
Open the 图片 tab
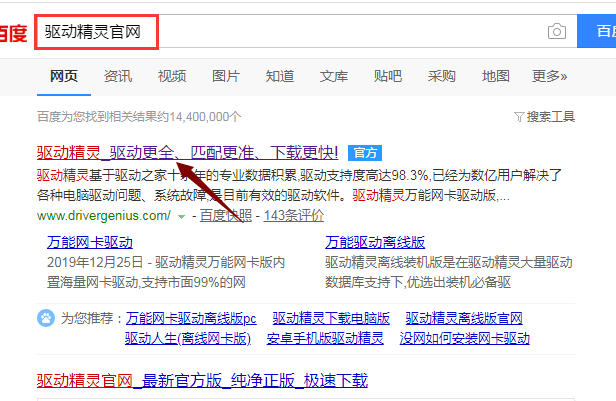[x=226, y=76]
